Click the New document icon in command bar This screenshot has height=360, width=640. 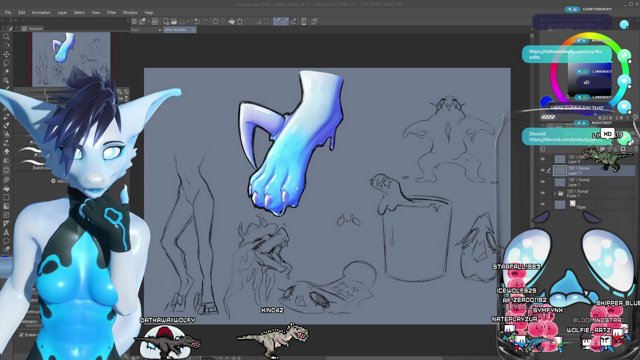[x=166, y=22]
